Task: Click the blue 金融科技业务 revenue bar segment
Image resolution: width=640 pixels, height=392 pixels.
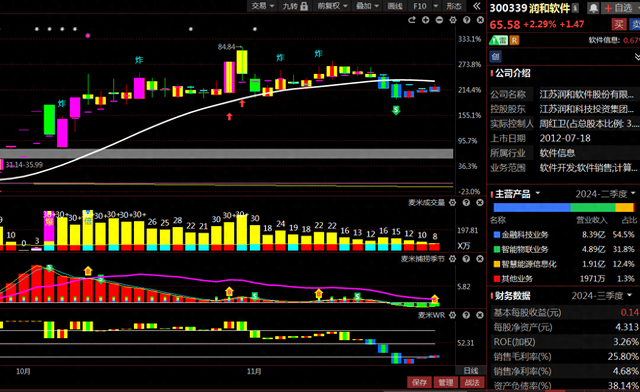Action: coord(532,207)
